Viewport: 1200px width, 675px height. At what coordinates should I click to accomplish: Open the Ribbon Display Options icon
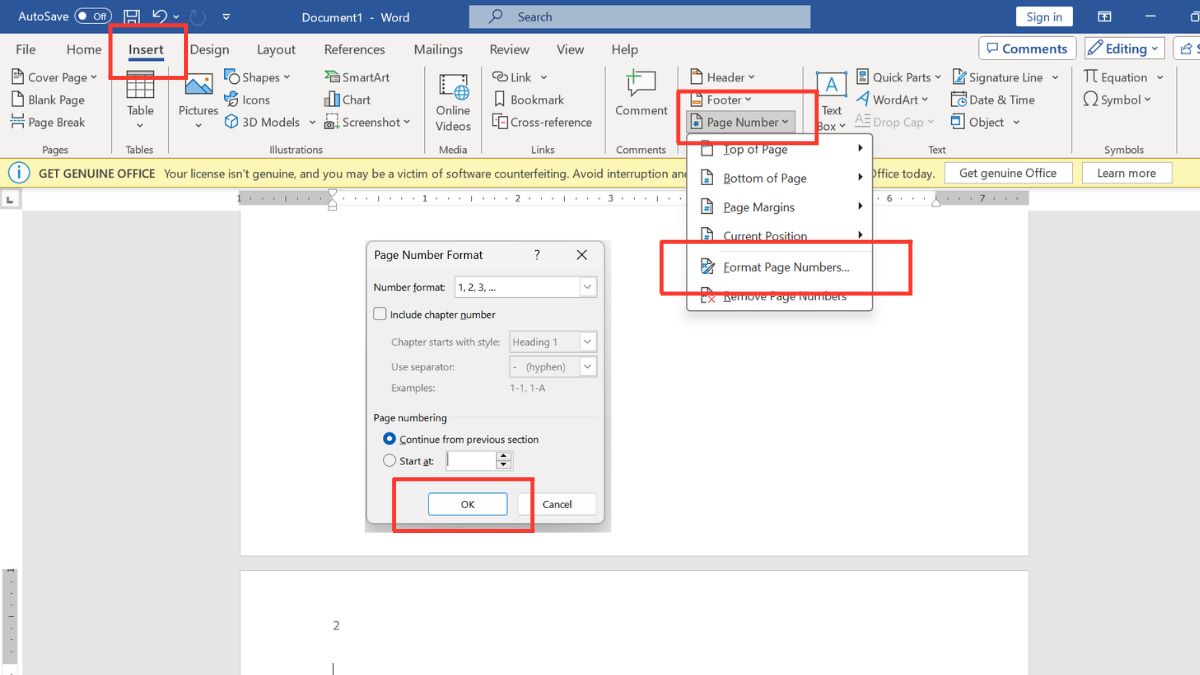1104,17
